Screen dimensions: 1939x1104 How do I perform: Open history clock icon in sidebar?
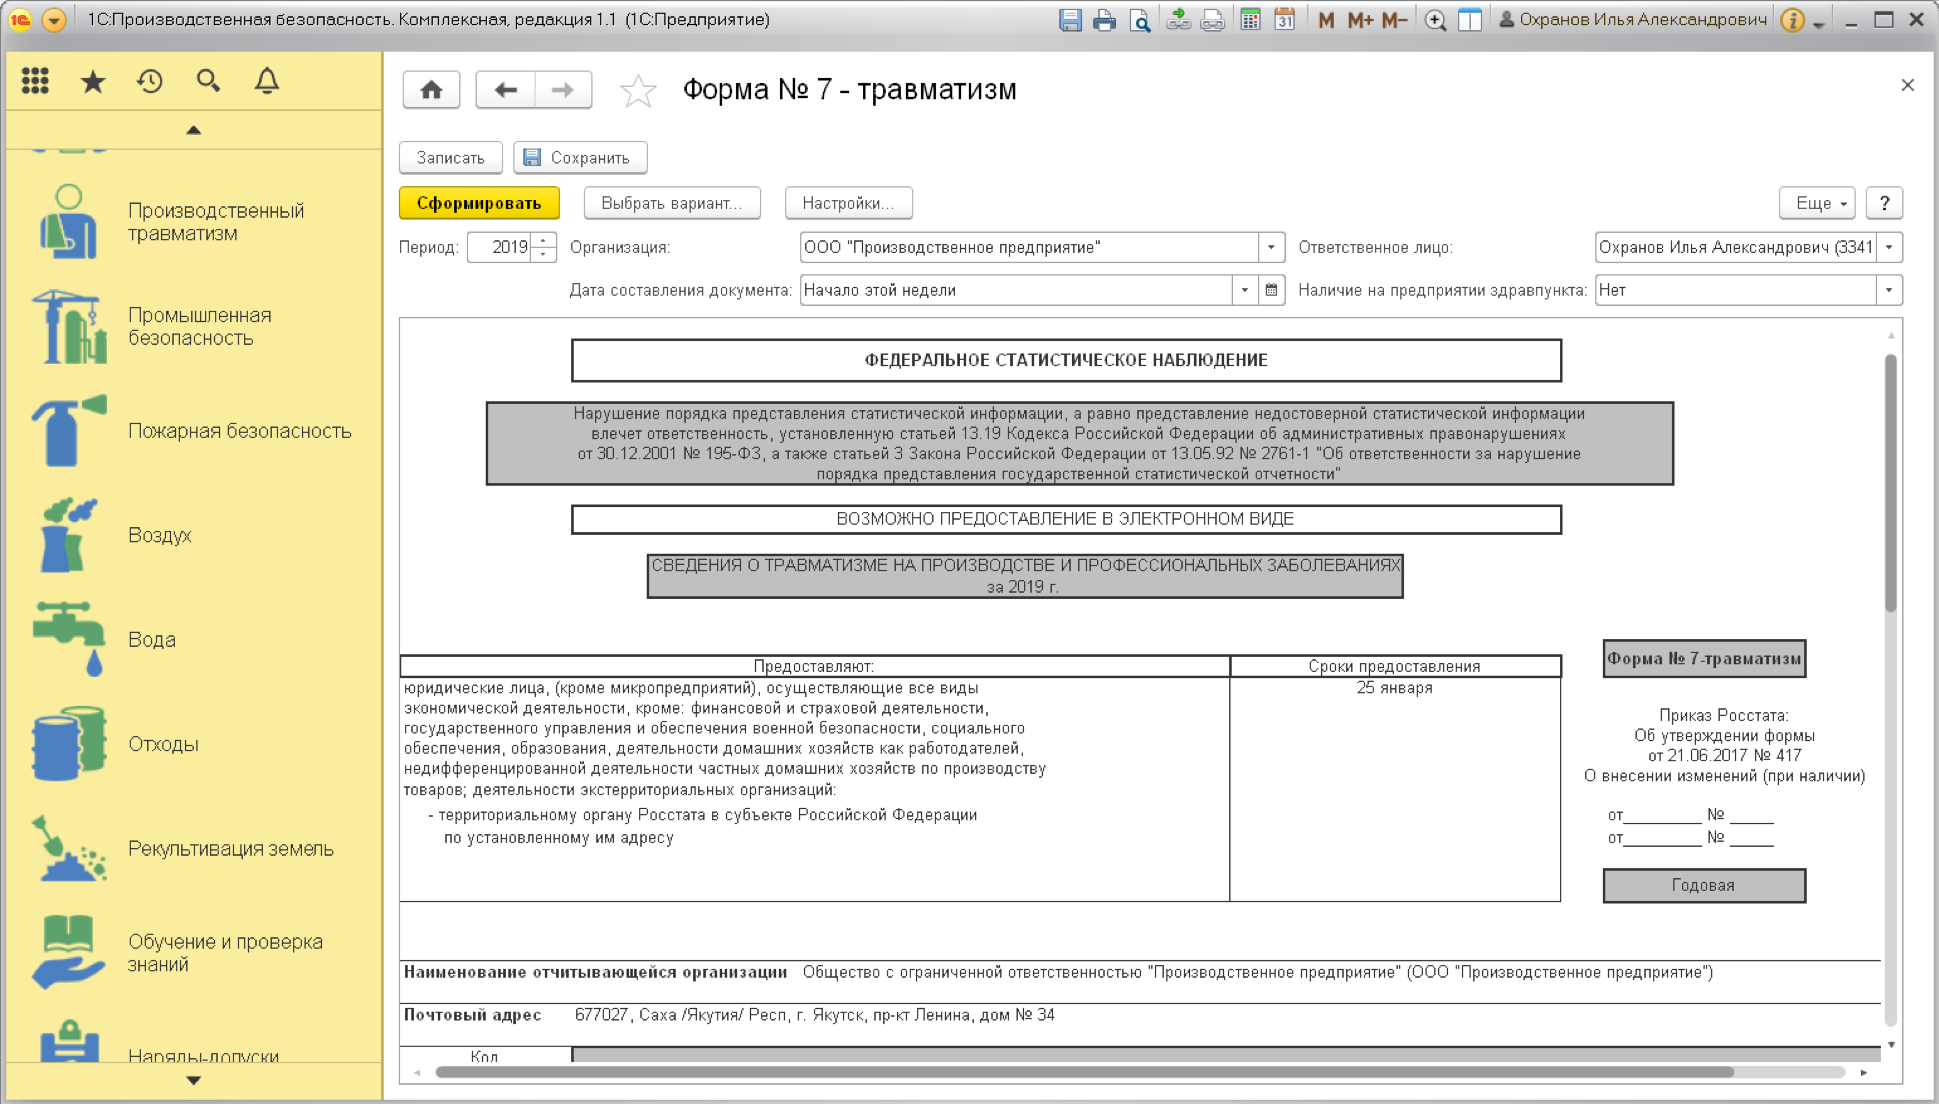(150, 81)
